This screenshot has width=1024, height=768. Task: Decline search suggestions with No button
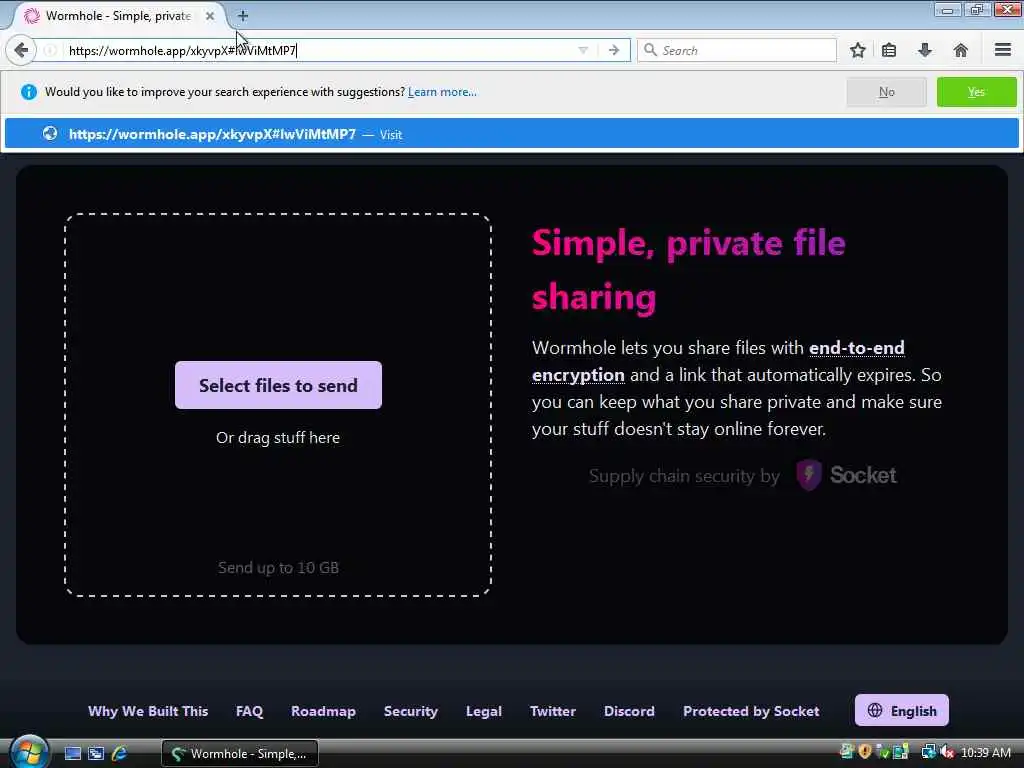click(886, 92)
